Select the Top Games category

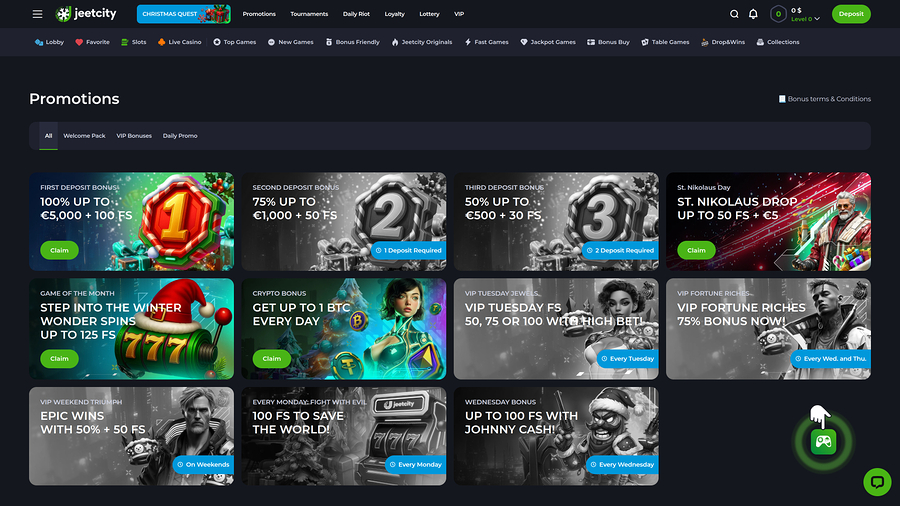pyautogui.click(x=234, y=42)
